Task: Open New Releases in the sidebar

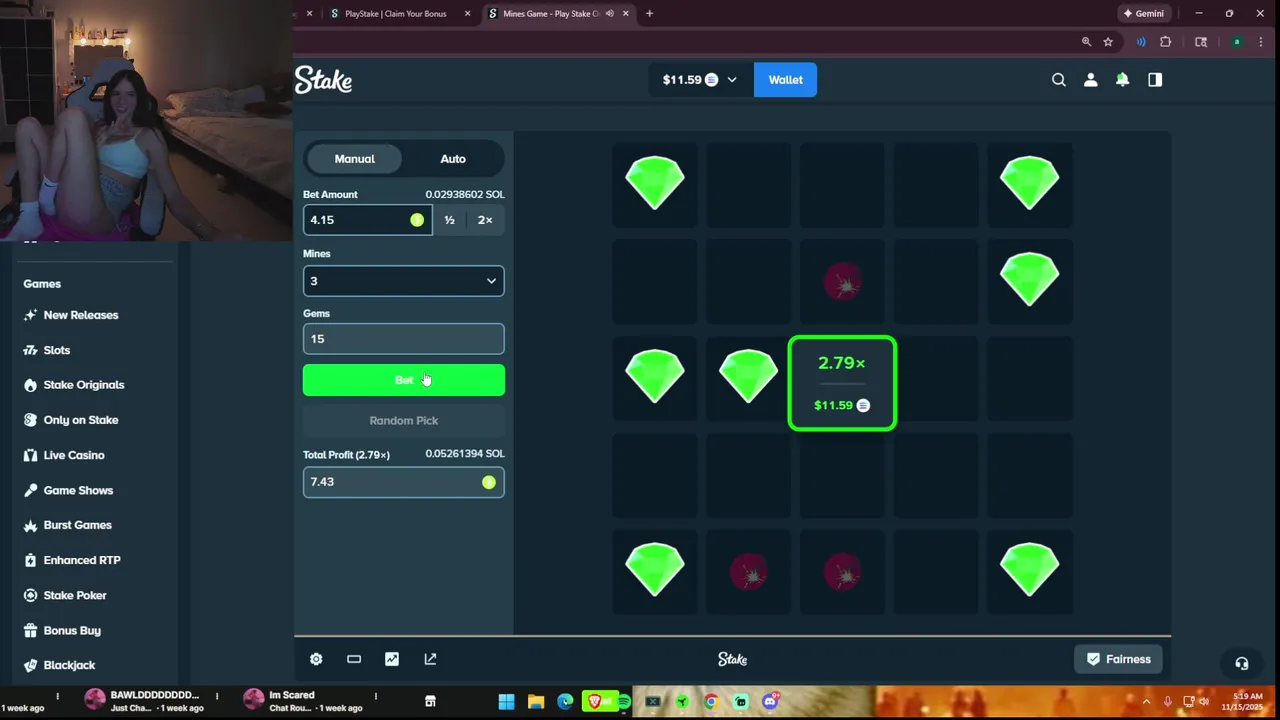Action: (80, 315)
